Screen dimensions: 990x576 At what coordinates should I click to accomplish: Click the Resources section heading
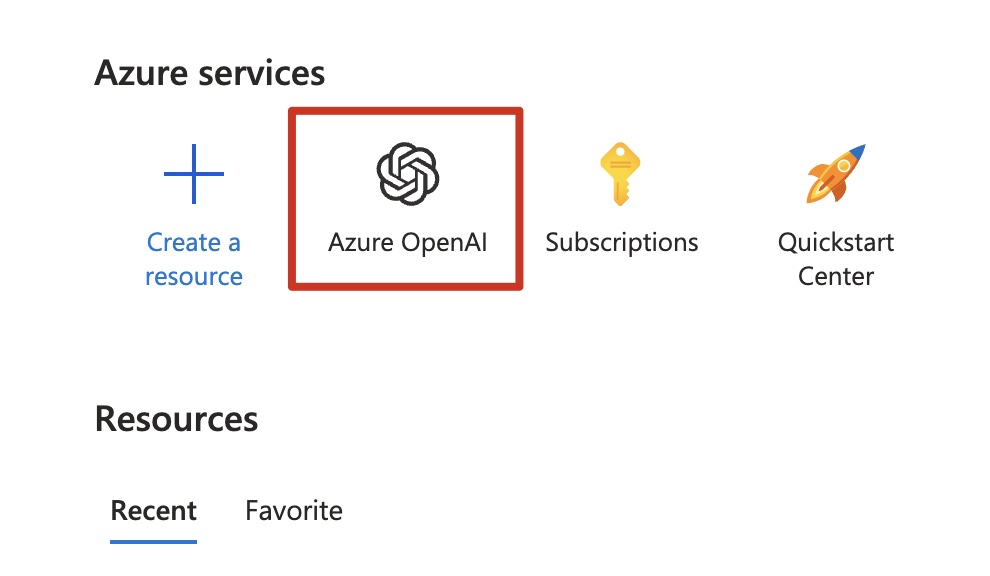(175, 420)
